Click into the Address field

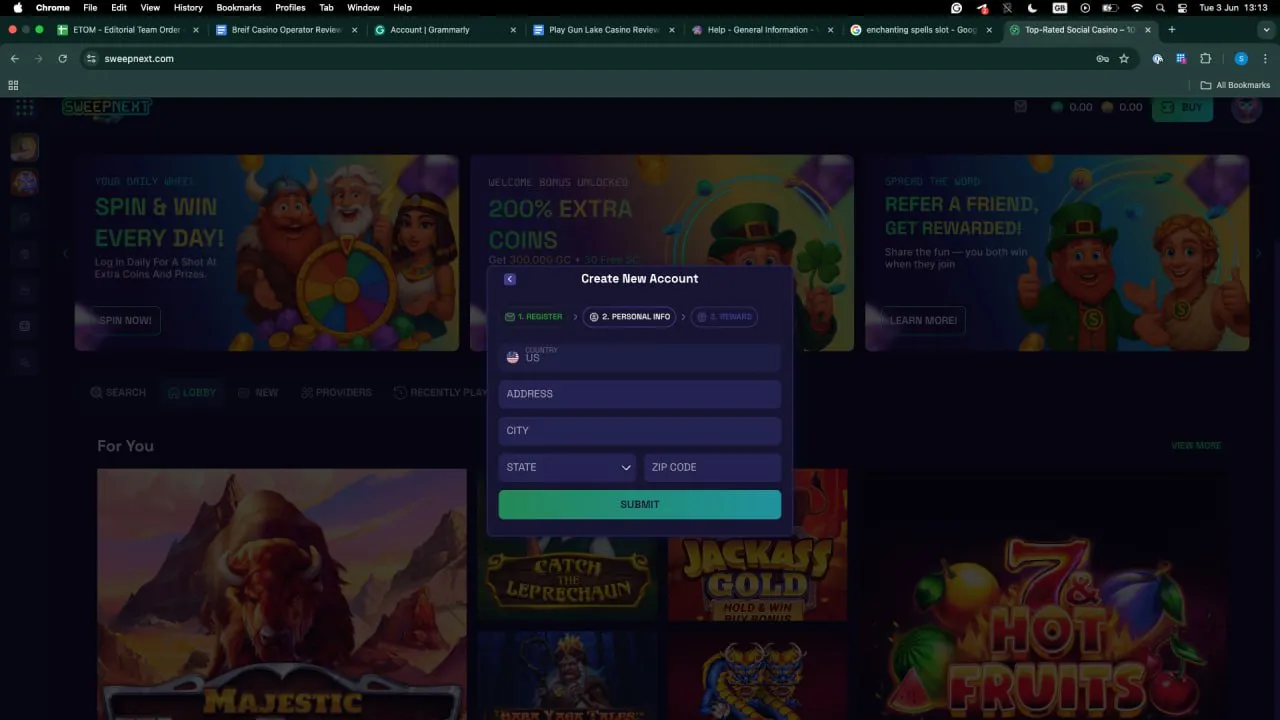tap(640, 394)
